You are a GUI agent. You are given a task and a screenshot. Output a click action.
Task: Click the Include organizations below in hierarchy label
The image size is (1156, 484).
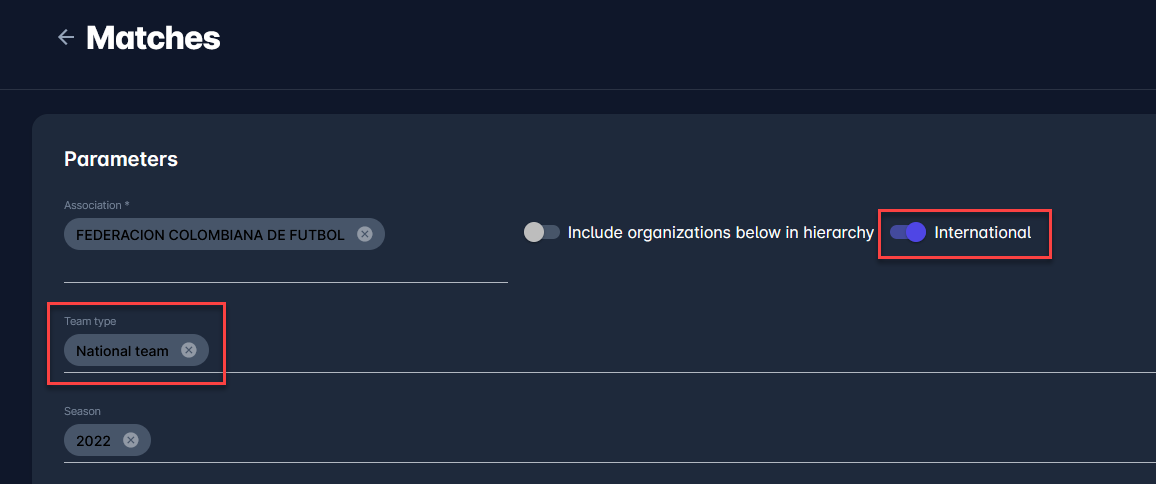point(720,232)
